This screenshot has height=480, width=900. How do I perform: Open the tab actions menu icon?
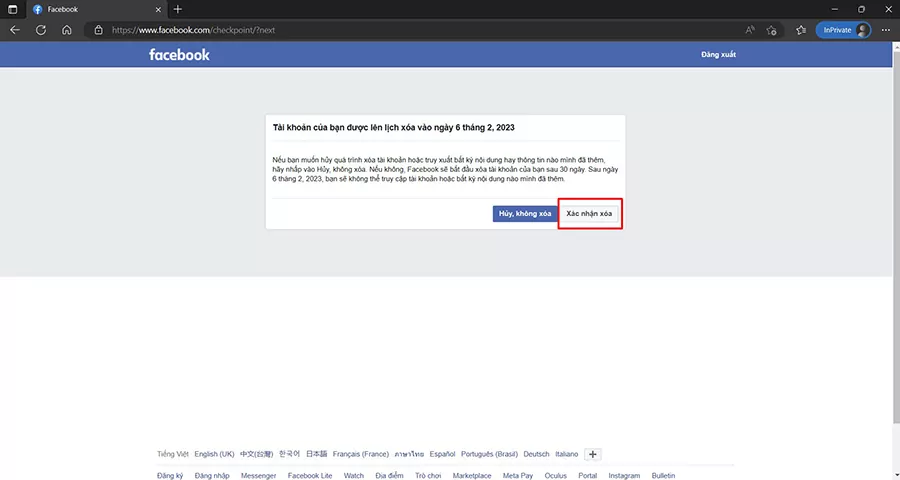click(x=13, y=9)
